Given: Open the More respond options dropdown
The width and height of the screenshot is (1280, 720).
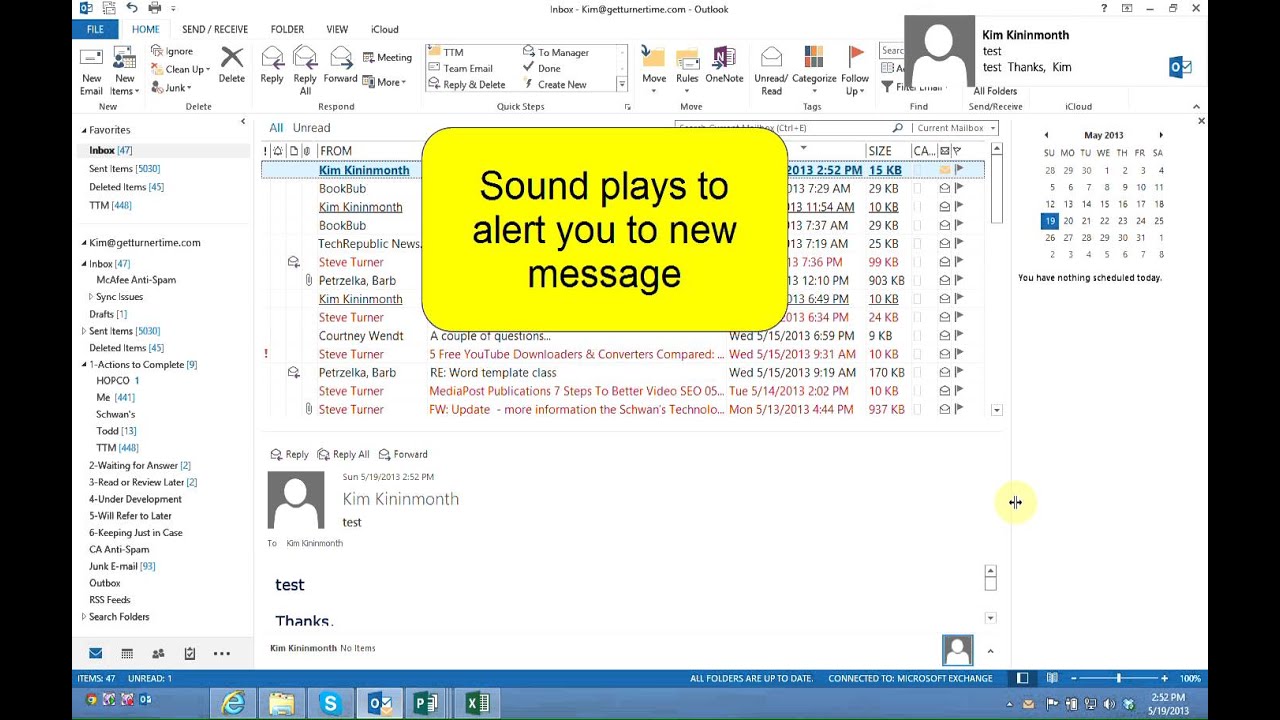Looking at the screenshot, I should point(384,82).
